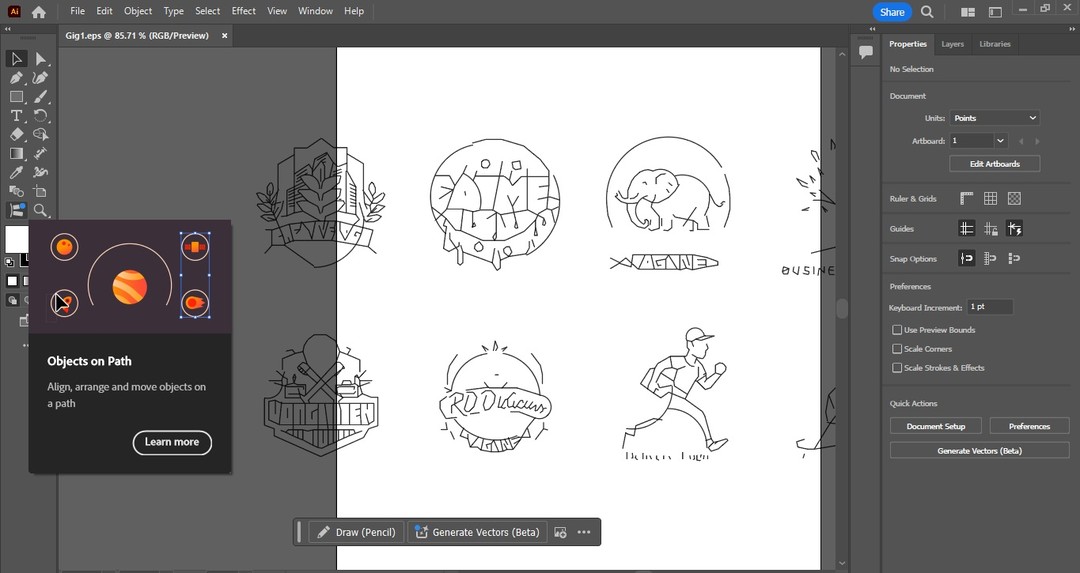
Task: Open the Artboard number dropdown
Action: [1000, 140]
